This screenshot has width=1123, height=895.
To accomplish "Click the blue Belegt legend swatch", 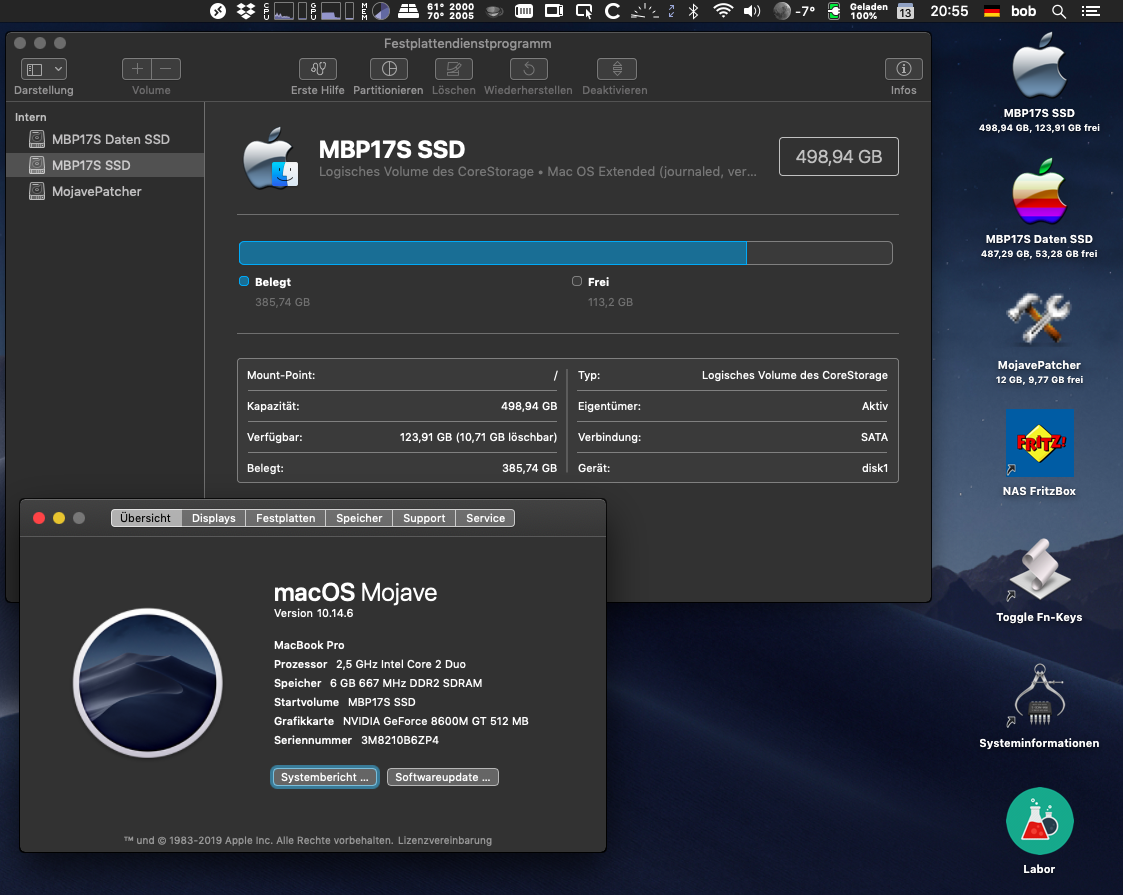I will click(244, 281).
